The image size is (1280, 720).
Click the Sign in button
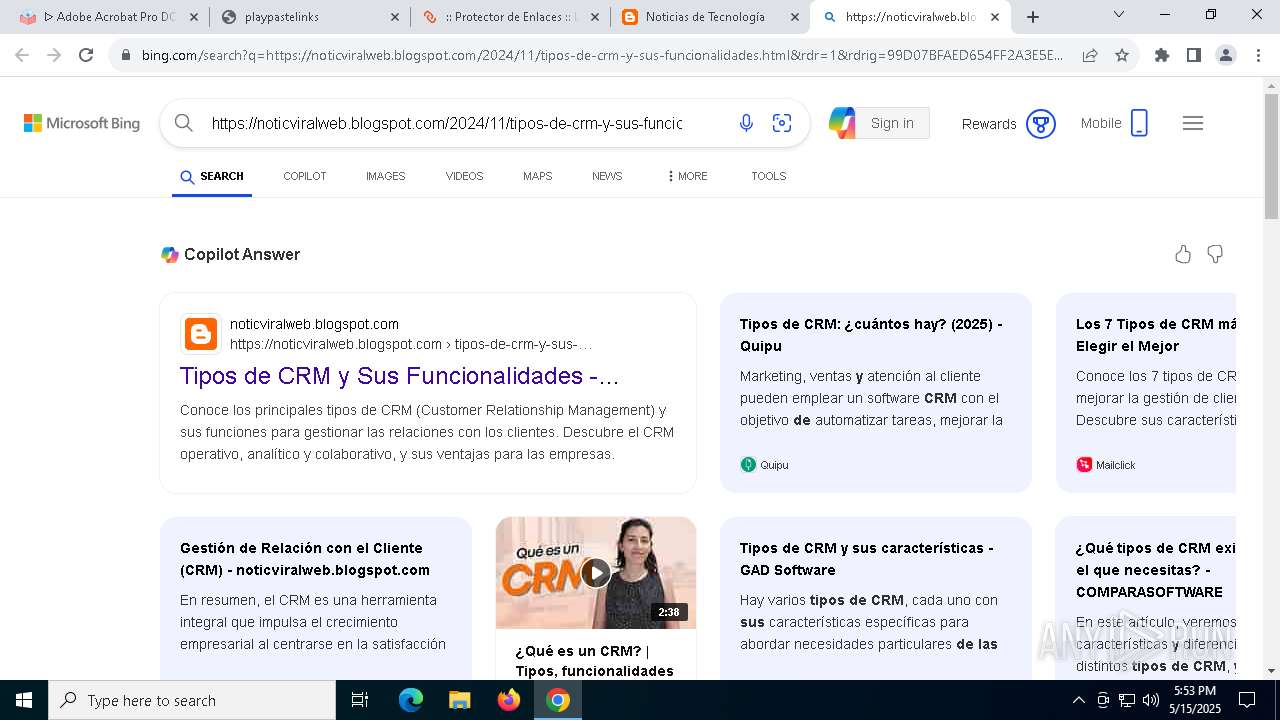tap(892, 123)
